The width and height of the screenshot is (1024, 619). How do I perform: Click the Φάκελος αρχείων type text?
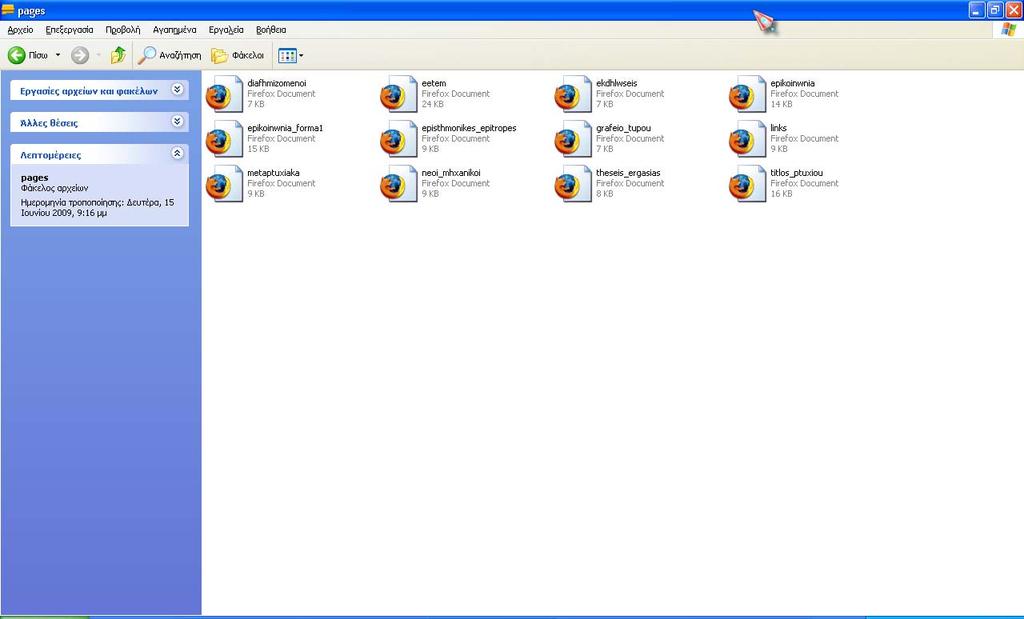[x=54, y=188]
